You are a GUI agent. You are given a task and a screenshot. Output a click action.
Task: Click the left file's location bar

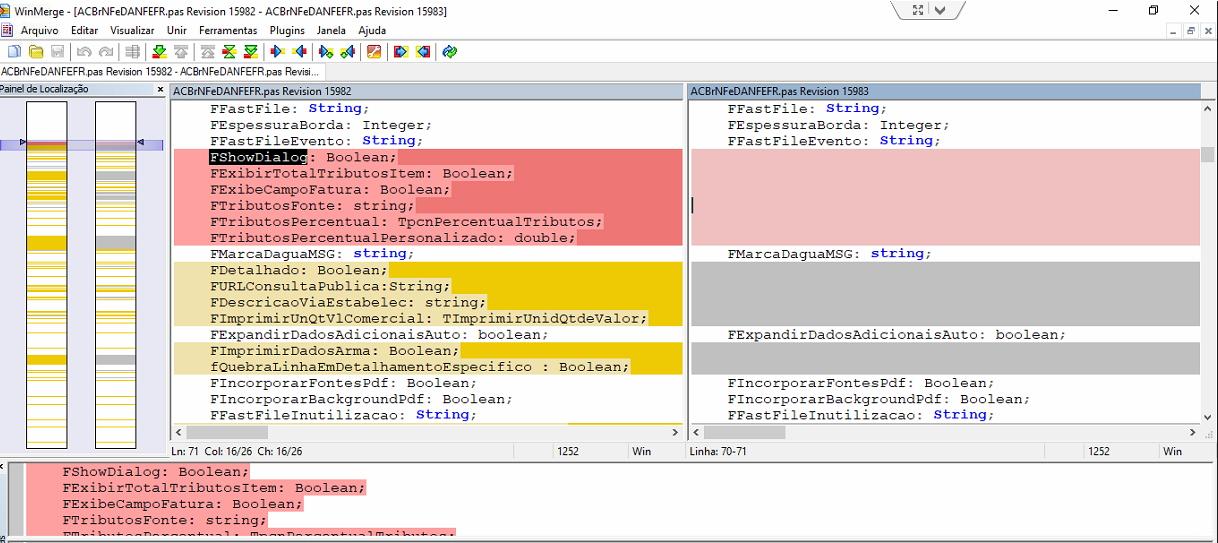click(x=47, y=275)
